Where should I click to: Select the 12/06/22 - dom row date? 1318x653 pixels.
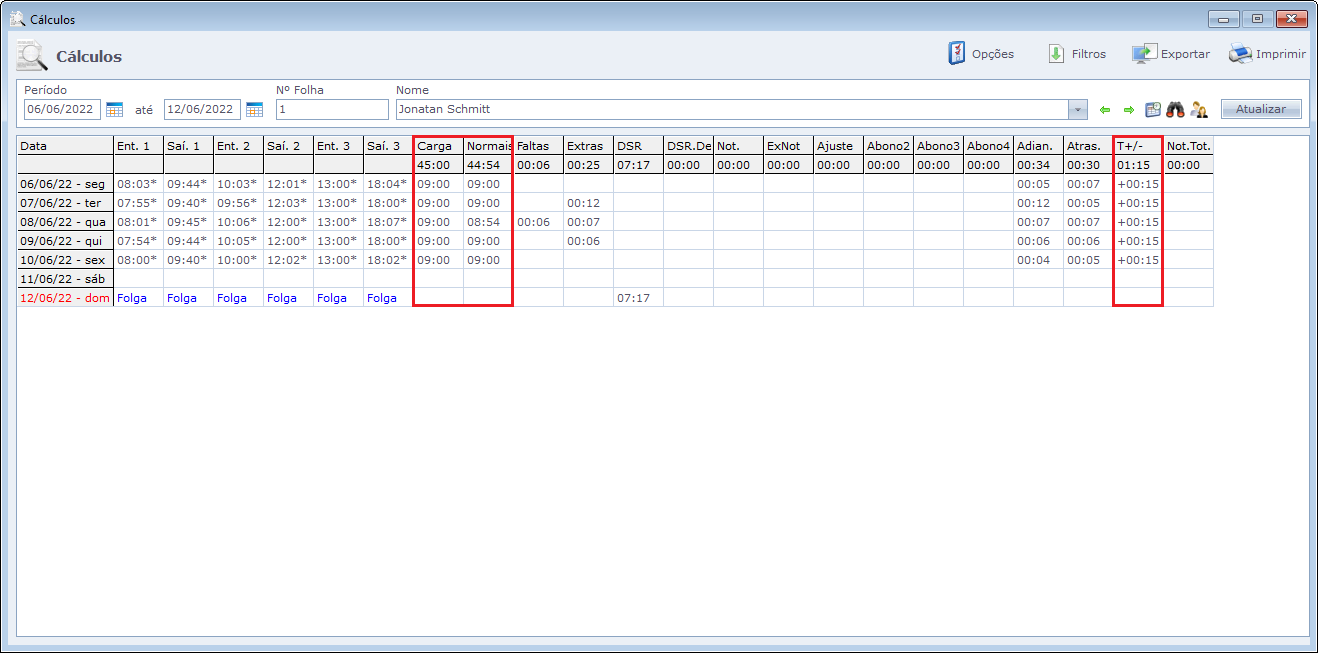tap(65, 298)
